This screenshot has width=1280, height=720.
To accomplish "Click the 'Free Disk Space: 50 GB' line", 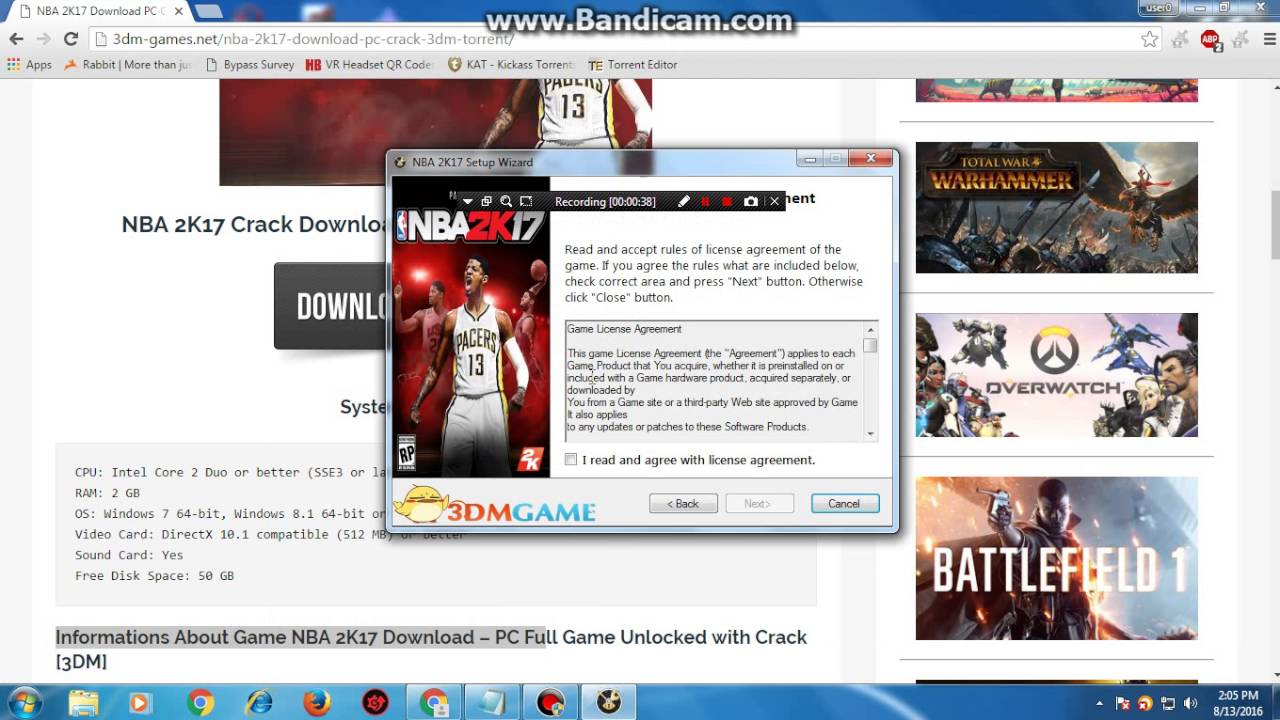I will click(154, 576).
